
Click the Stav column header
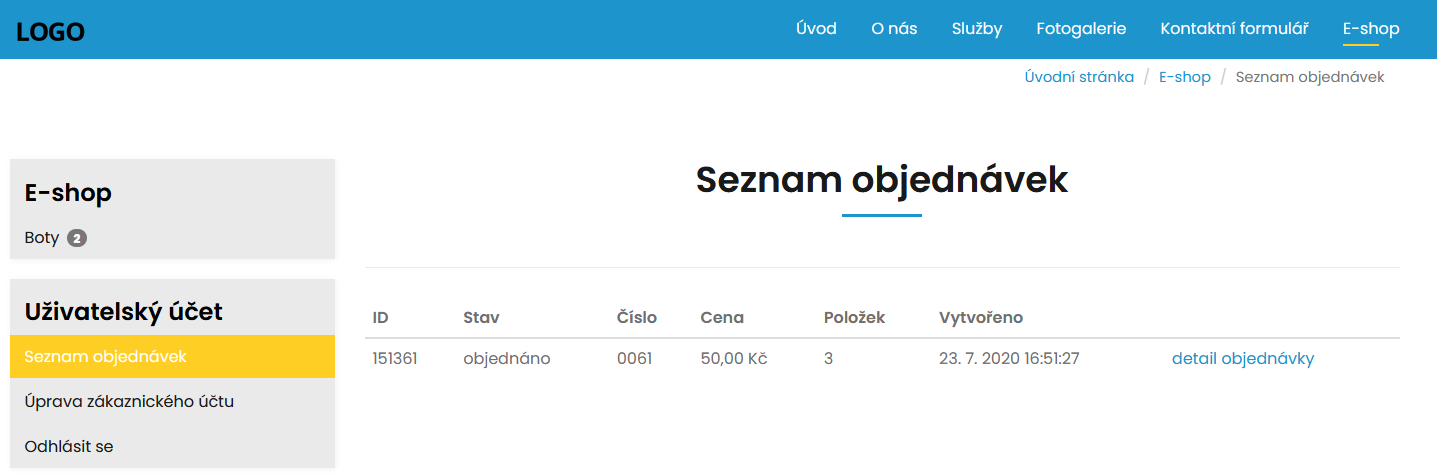pos(481,318)
